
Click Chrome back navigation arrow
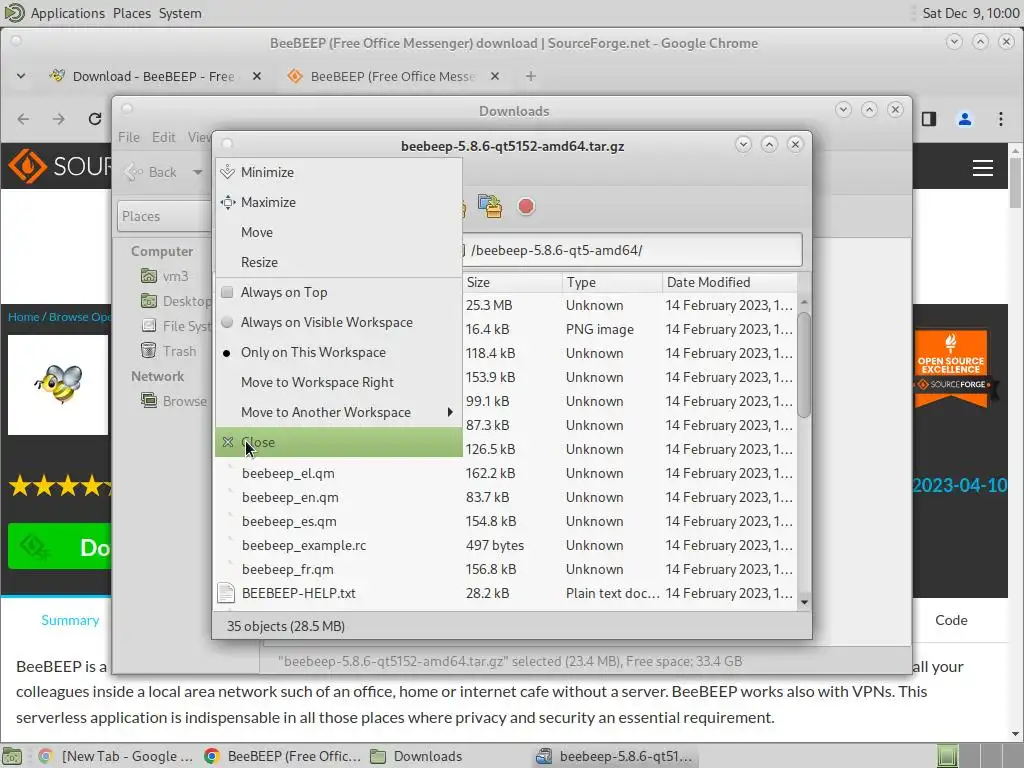point(24,119)
